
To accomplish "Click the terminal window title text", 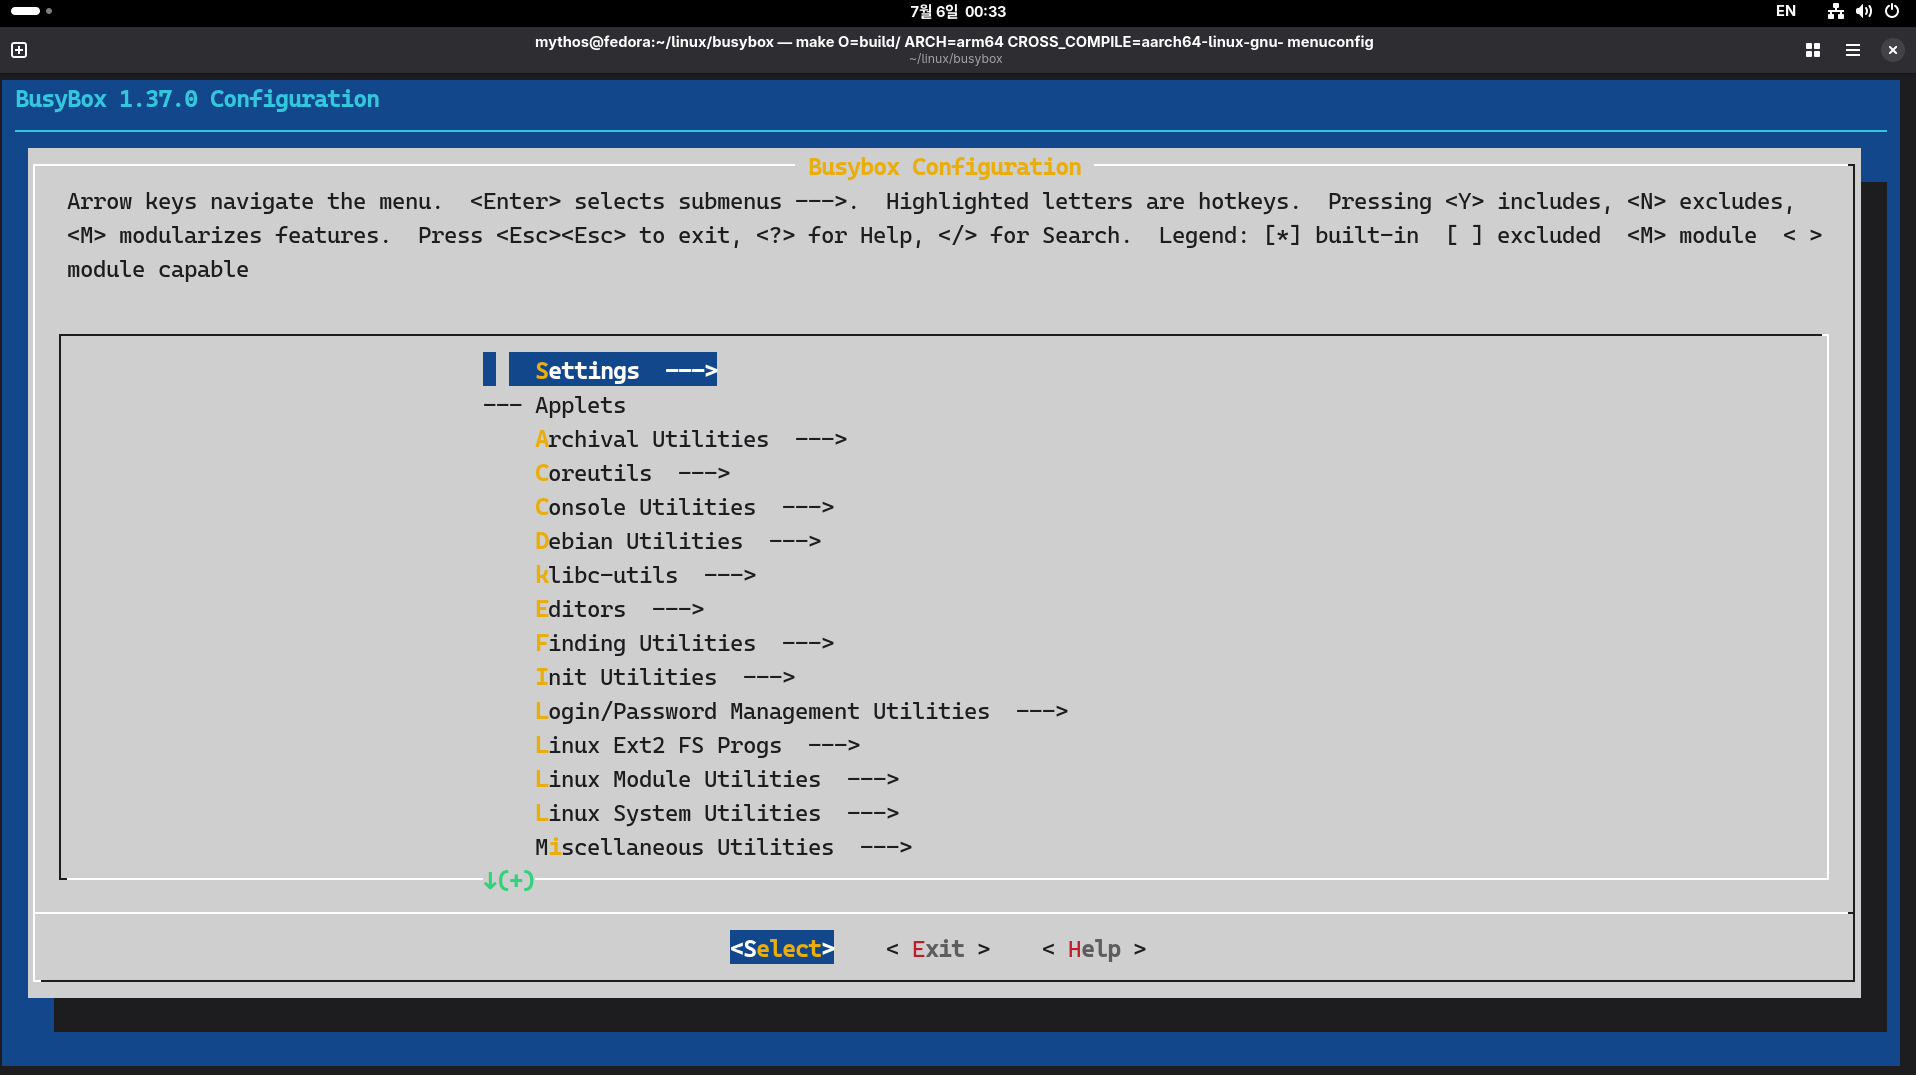I will pos(954,42).
